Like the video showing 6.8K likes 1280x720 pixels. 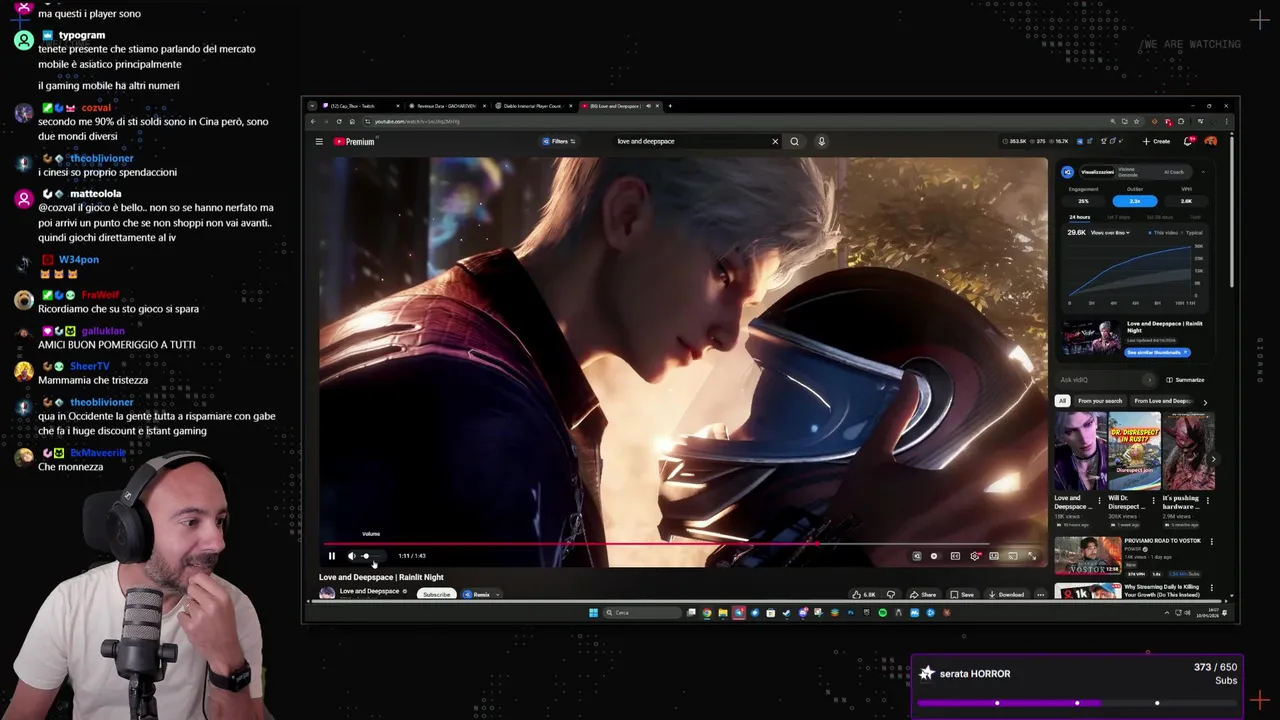864,594
